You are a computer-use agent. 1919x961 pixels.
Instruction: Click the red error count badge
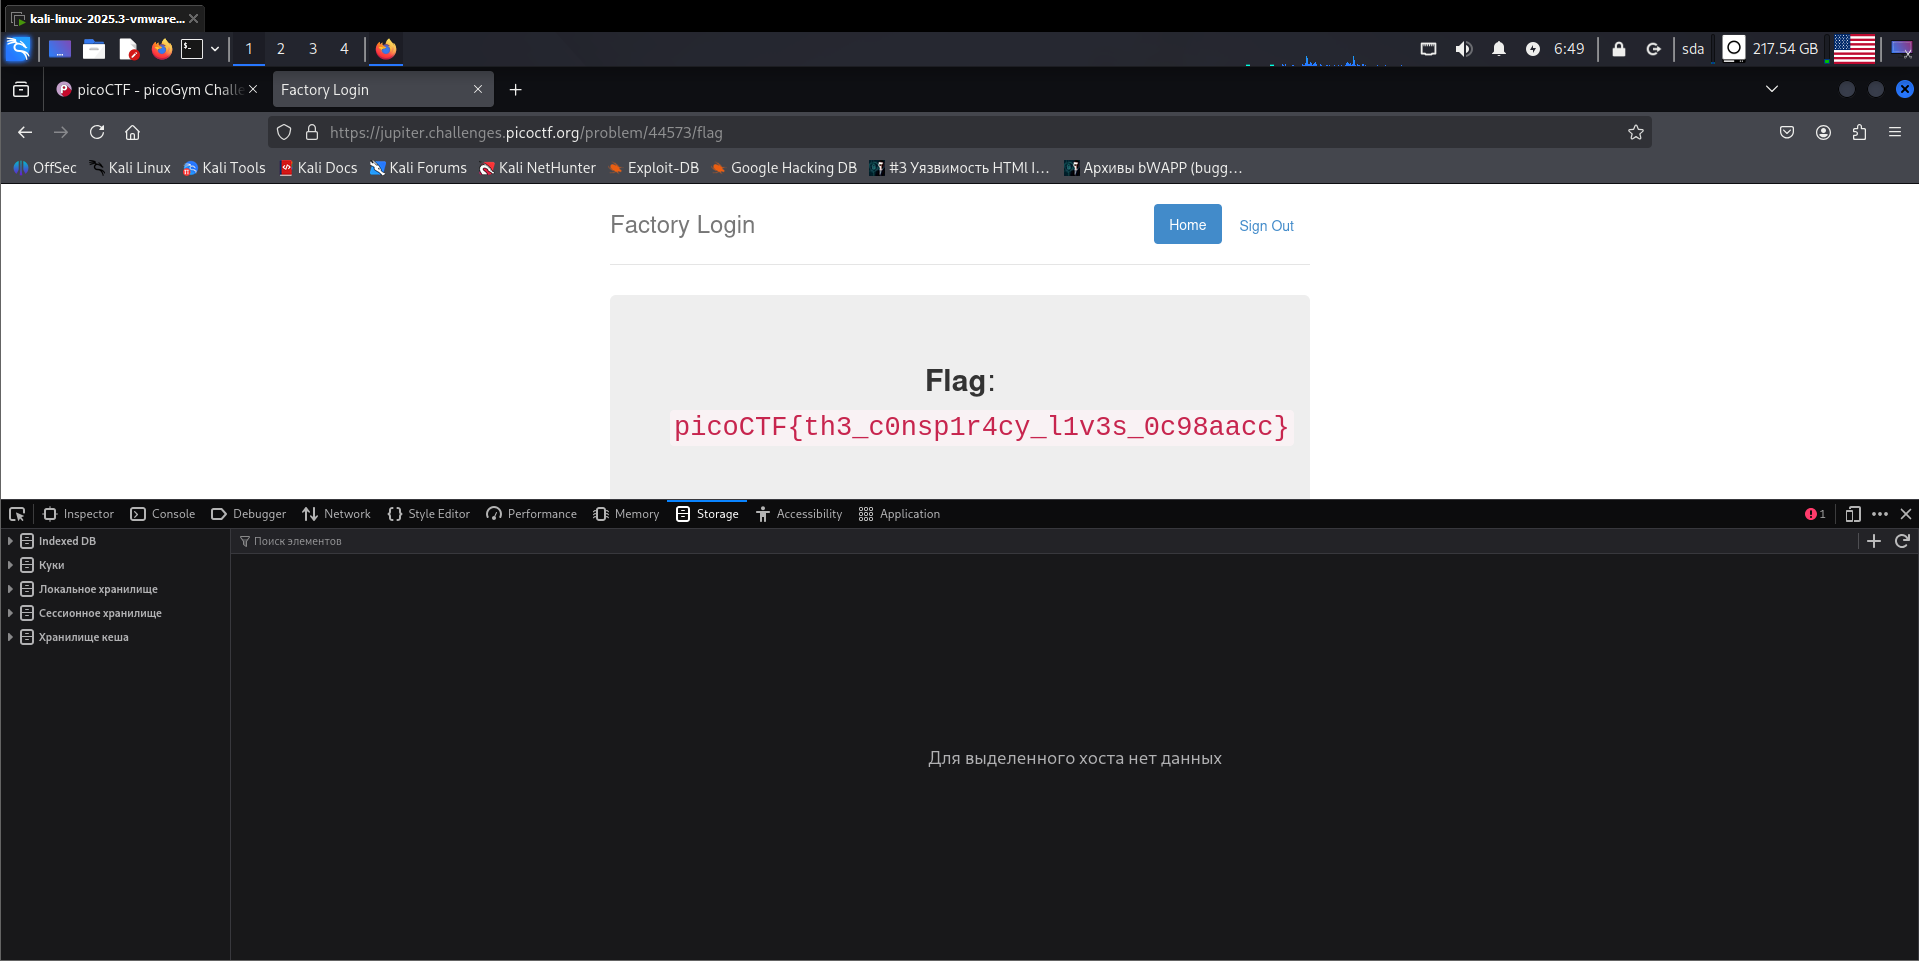pos(1815,514)
